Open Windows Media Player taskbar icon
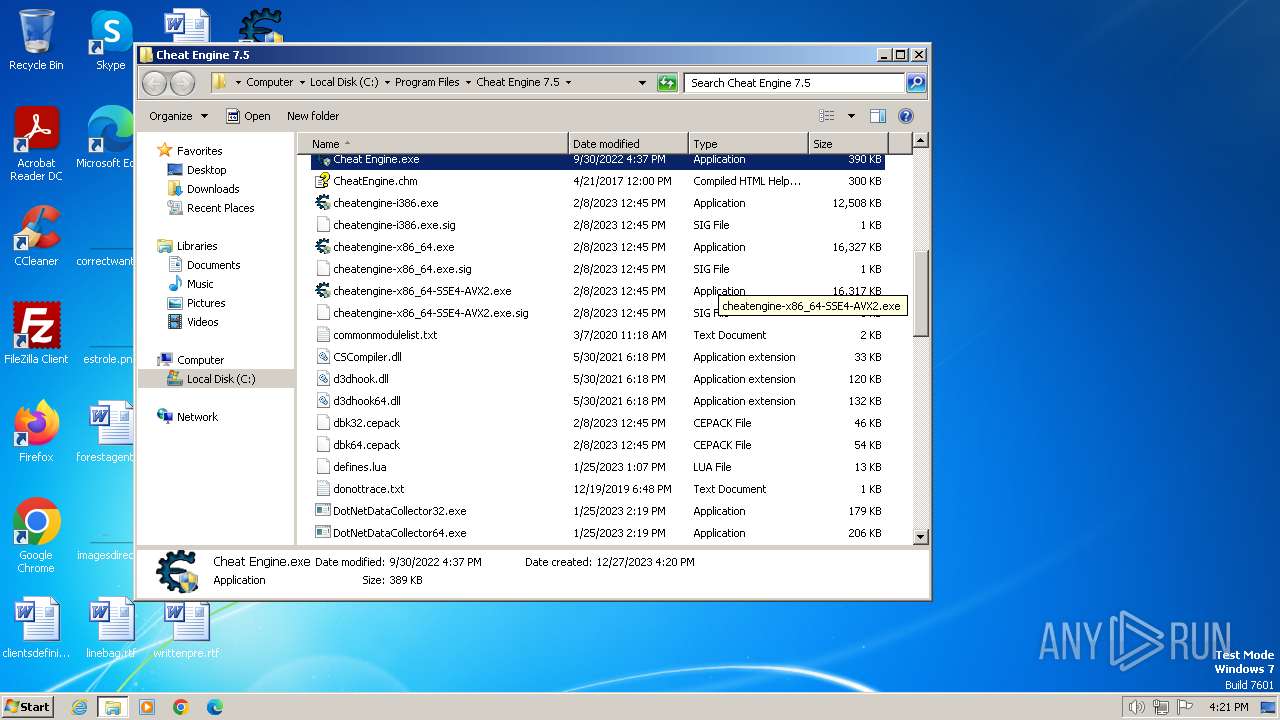Screen dimensions: 1280x720 (147, 707)
